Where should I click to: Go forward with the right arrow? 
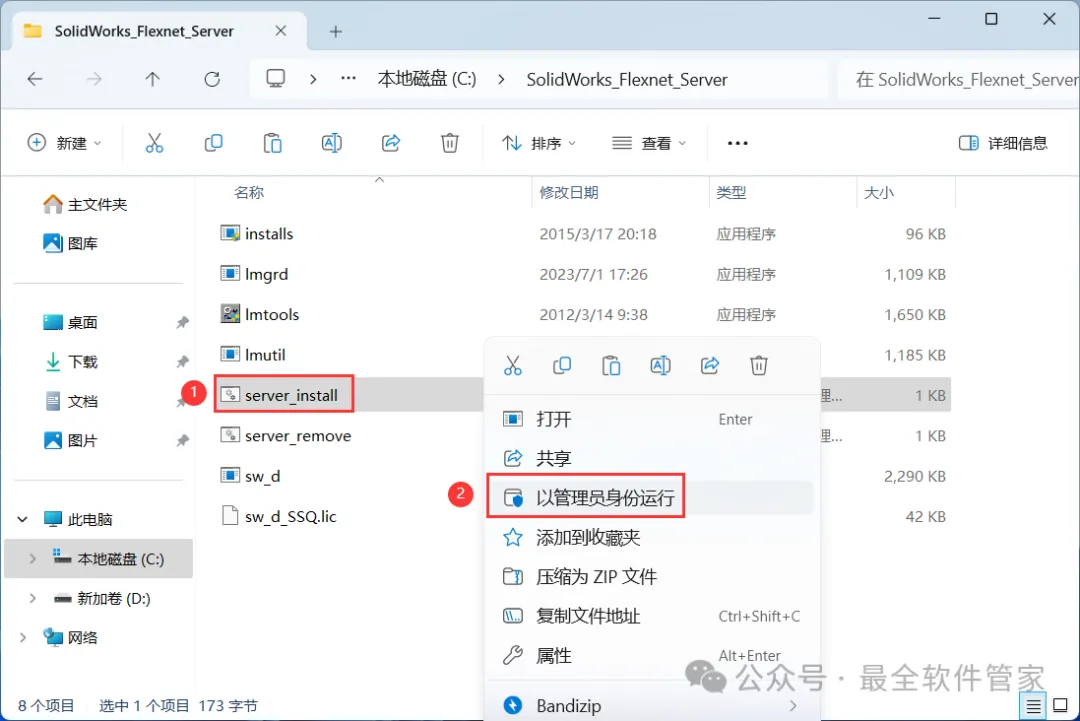tap(94, 79)
